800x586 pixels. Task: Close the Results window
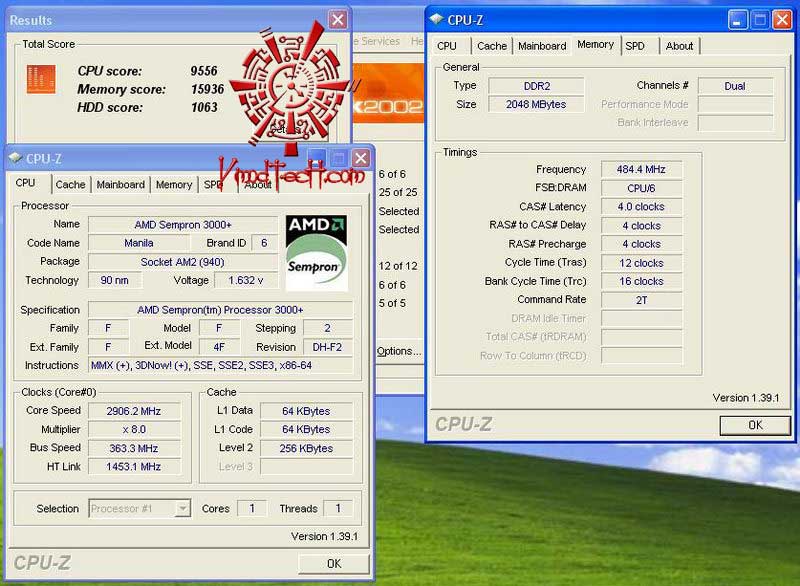pyautogui.click(x=338, y=20)
